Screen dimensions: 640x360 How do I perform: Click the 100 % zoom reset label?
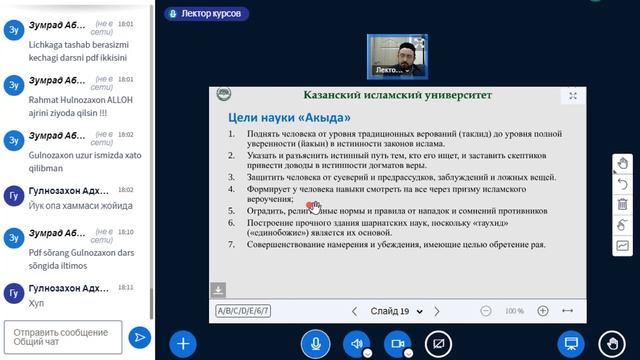pos(514,311)
